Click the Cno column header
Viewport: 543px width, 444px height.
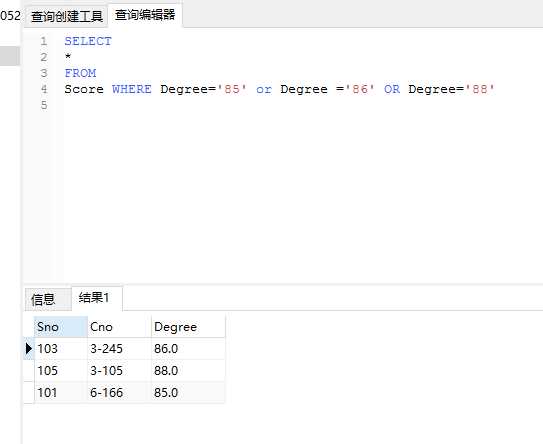(x=119, y=327)
